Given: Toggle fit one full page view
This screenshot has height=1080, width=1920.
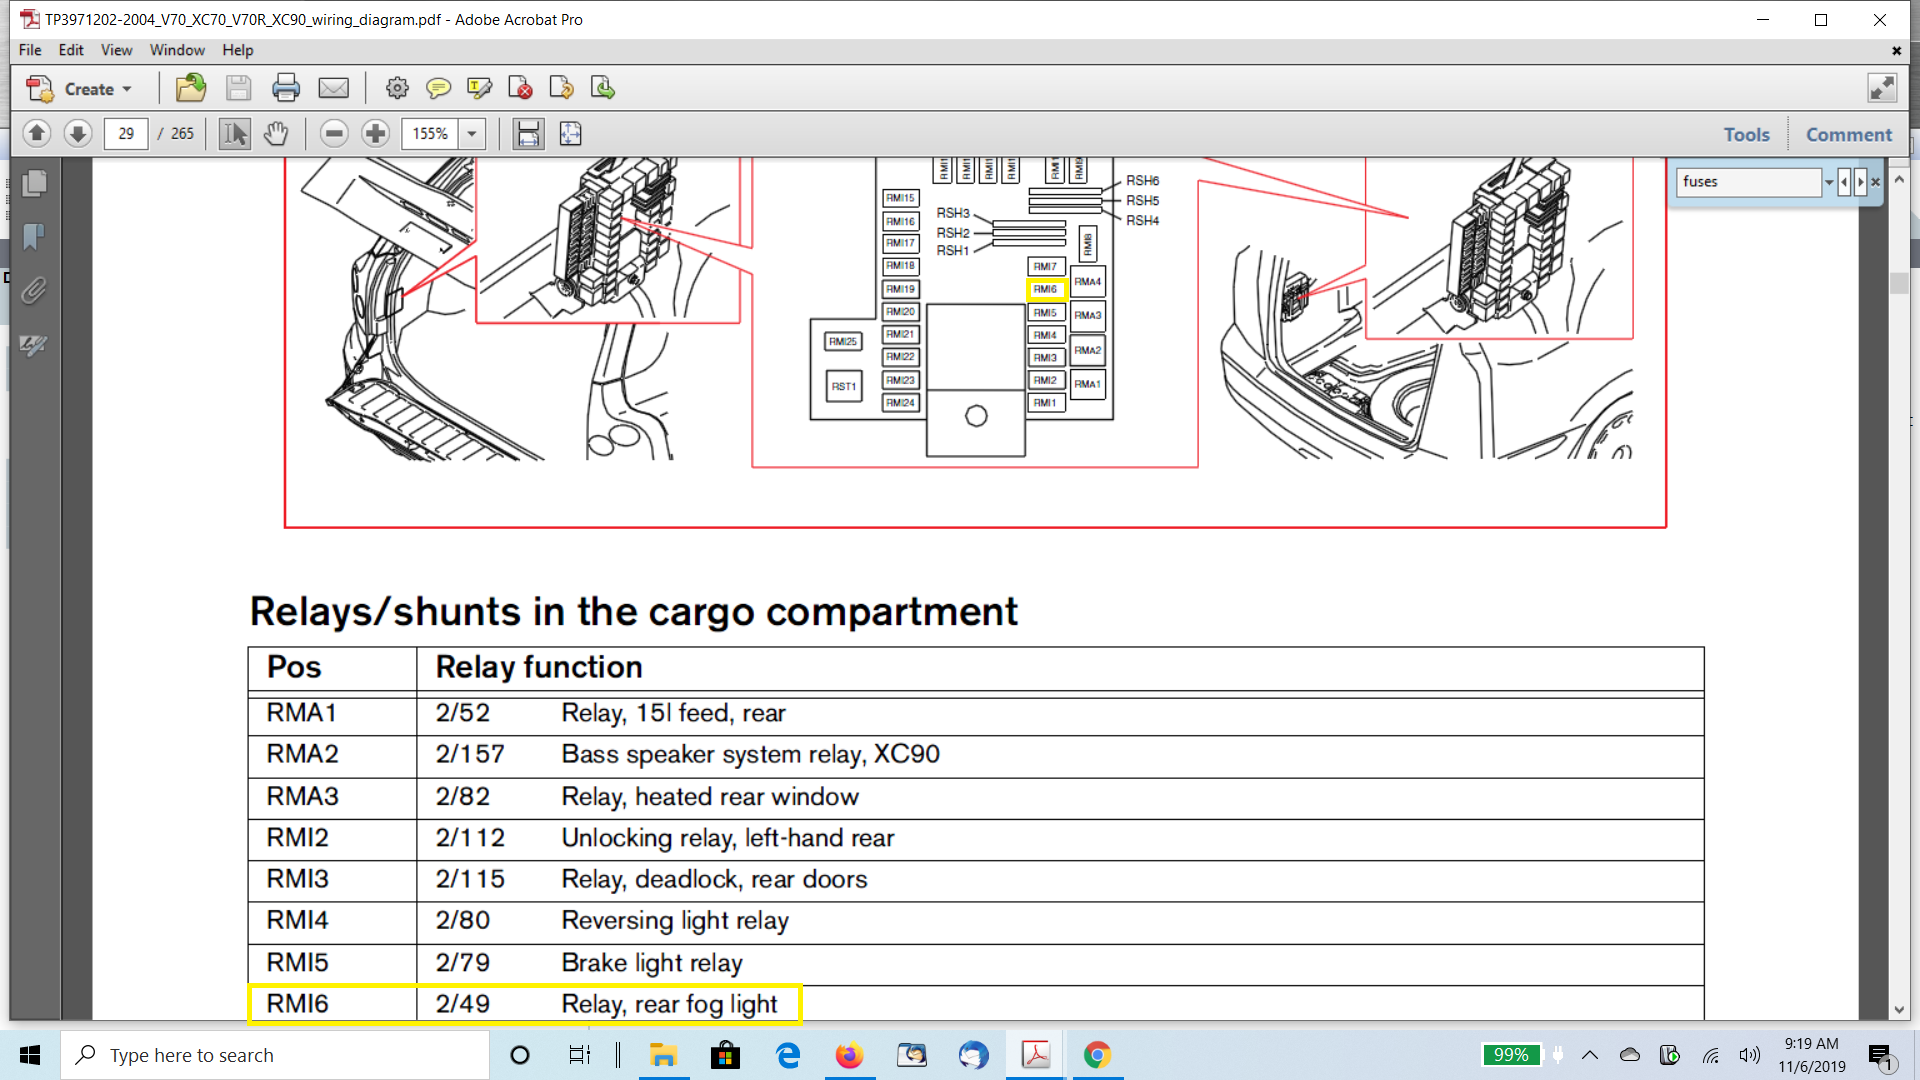Looking at the screenshot, I should click(570, 134).
